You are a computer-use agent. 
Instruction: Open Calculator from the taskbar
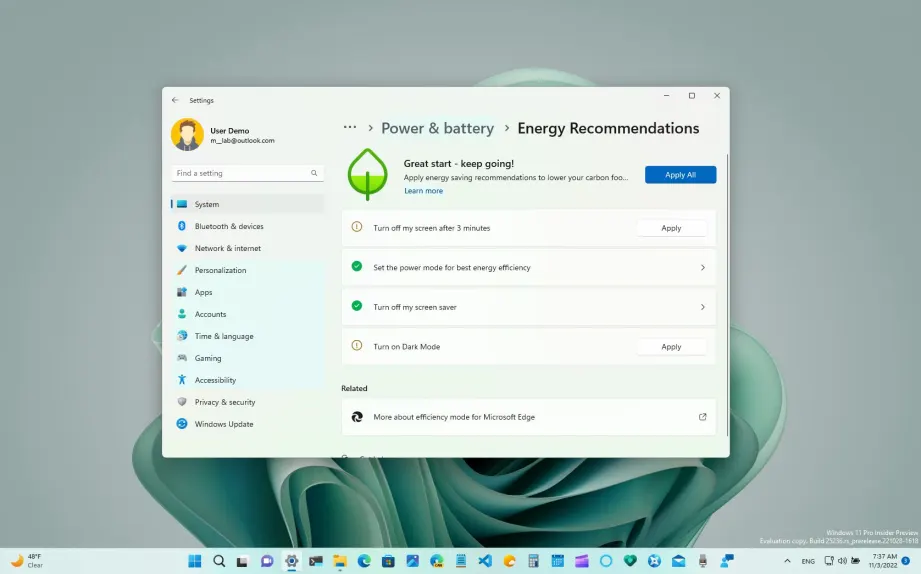[533, 561]
